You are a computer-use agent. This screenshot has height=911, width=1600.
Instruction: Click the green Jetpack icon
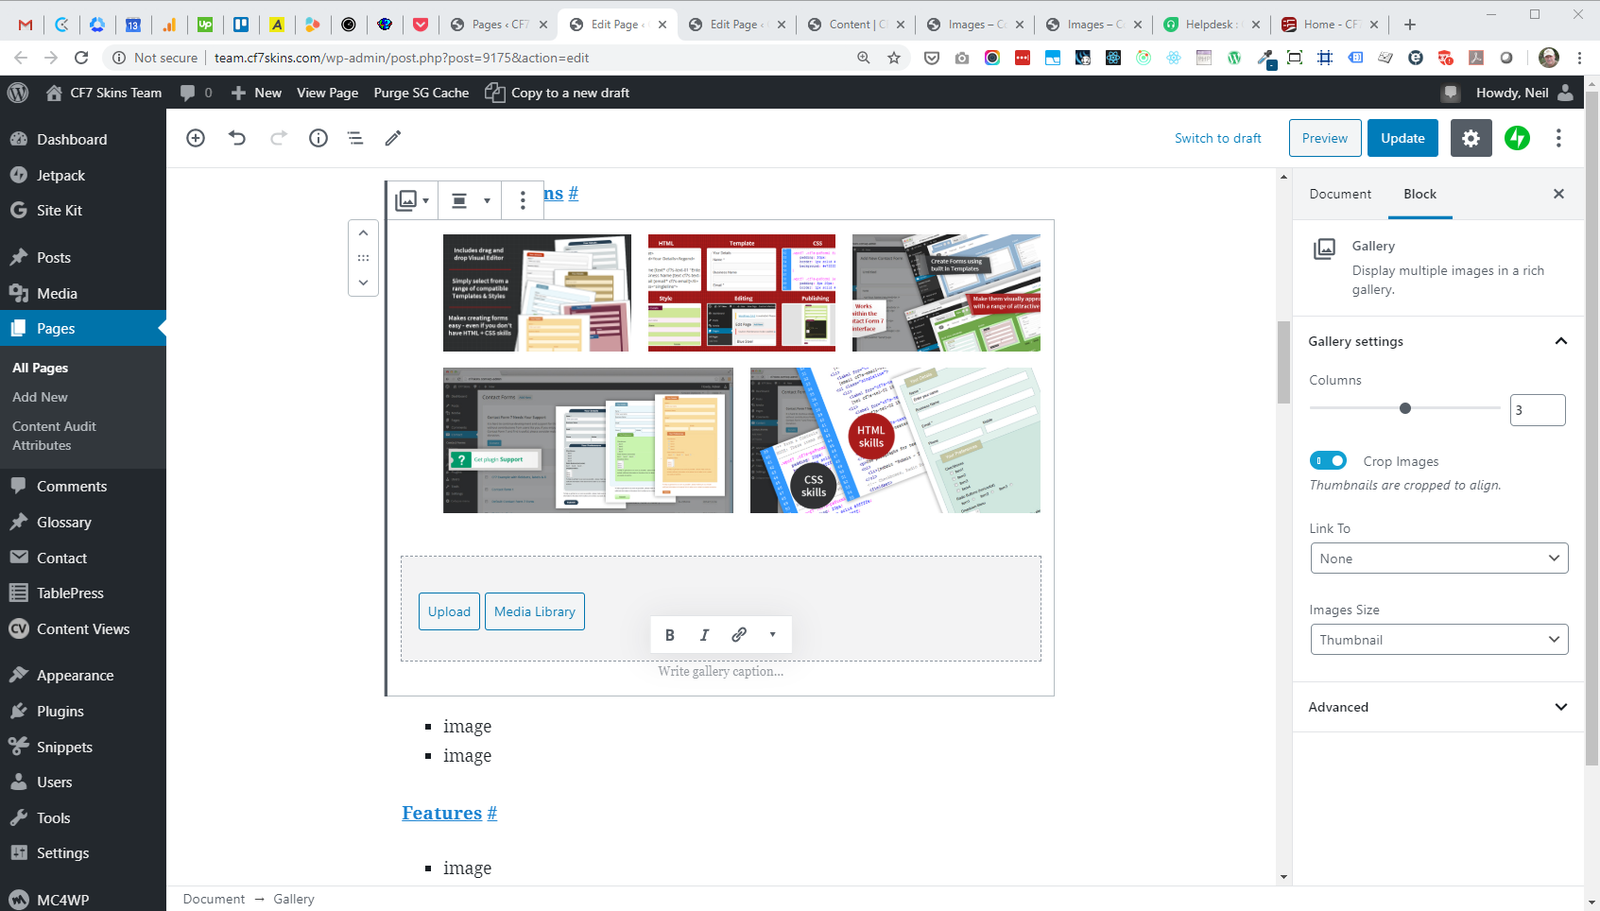[1517, 138]
